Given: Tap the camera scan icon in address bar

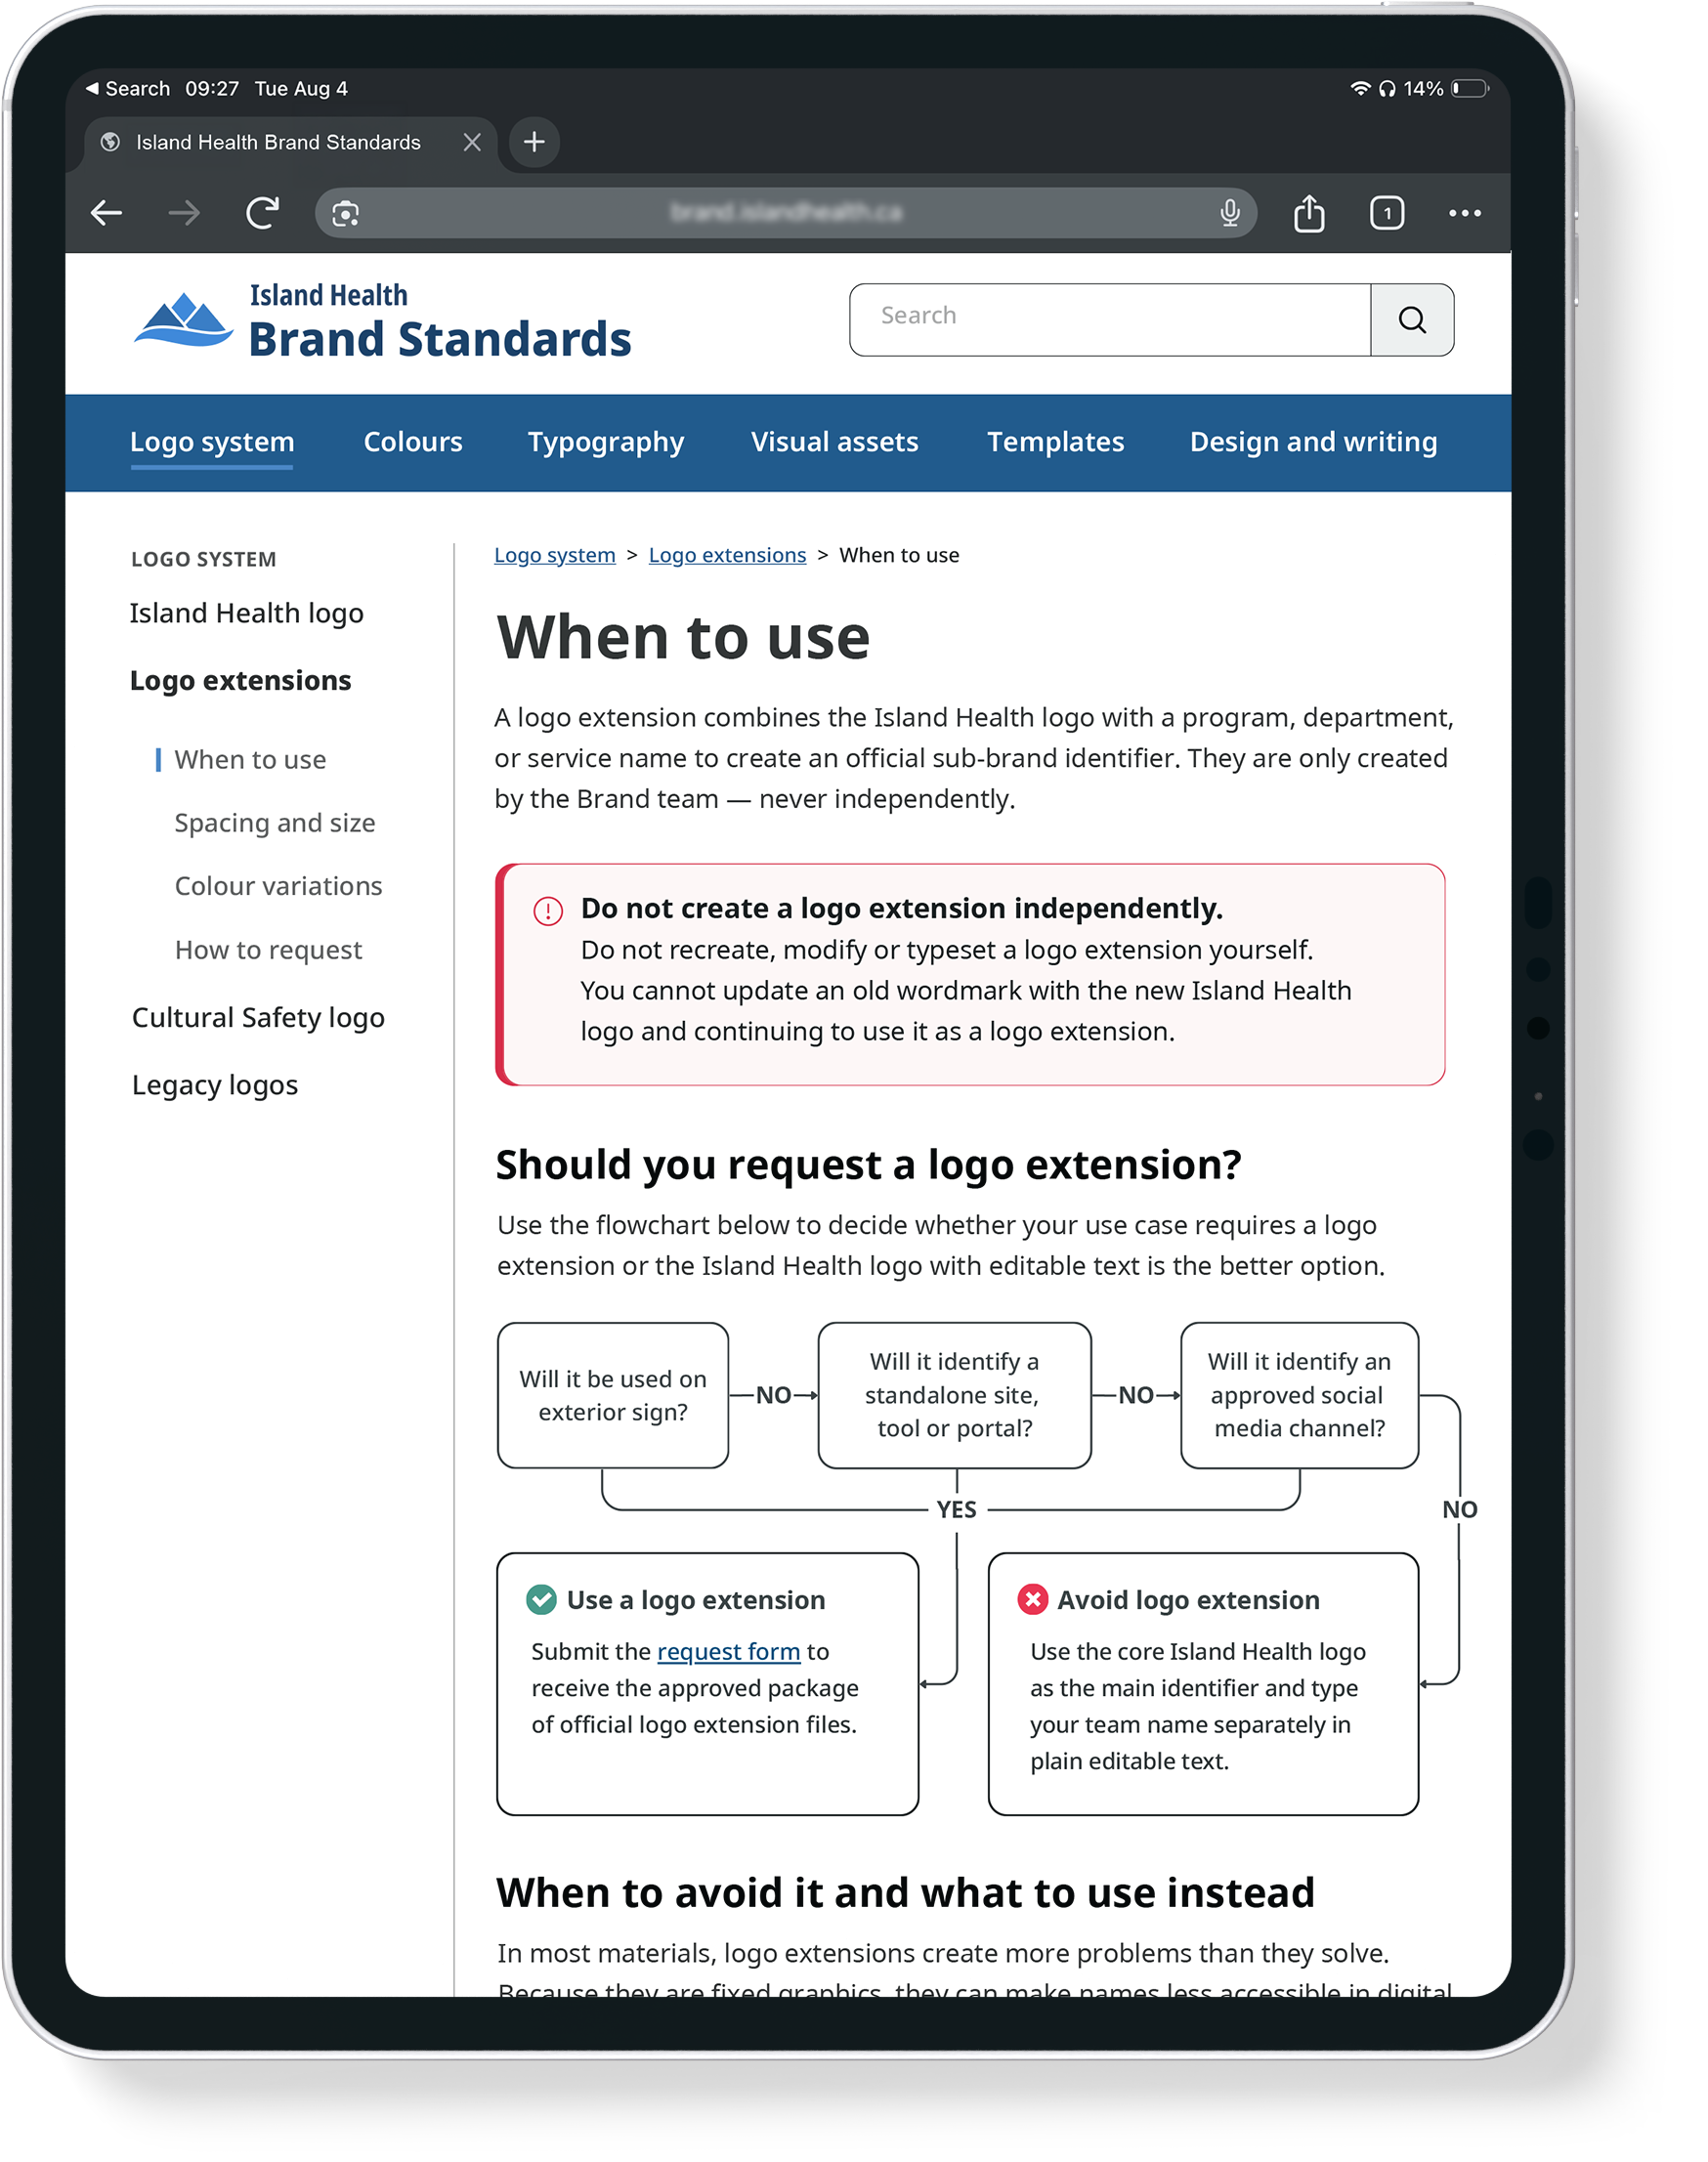Looking at the screenshot, I should (345, 213).
